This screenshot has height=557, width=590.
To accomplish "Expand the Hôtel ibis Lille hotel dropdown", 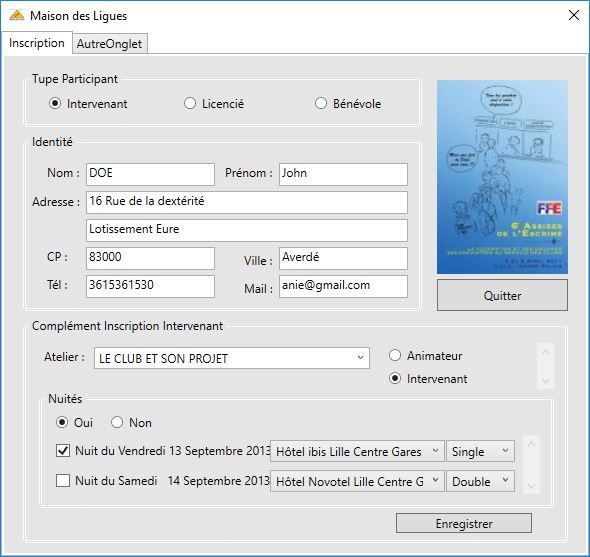I will pos(357,451).
